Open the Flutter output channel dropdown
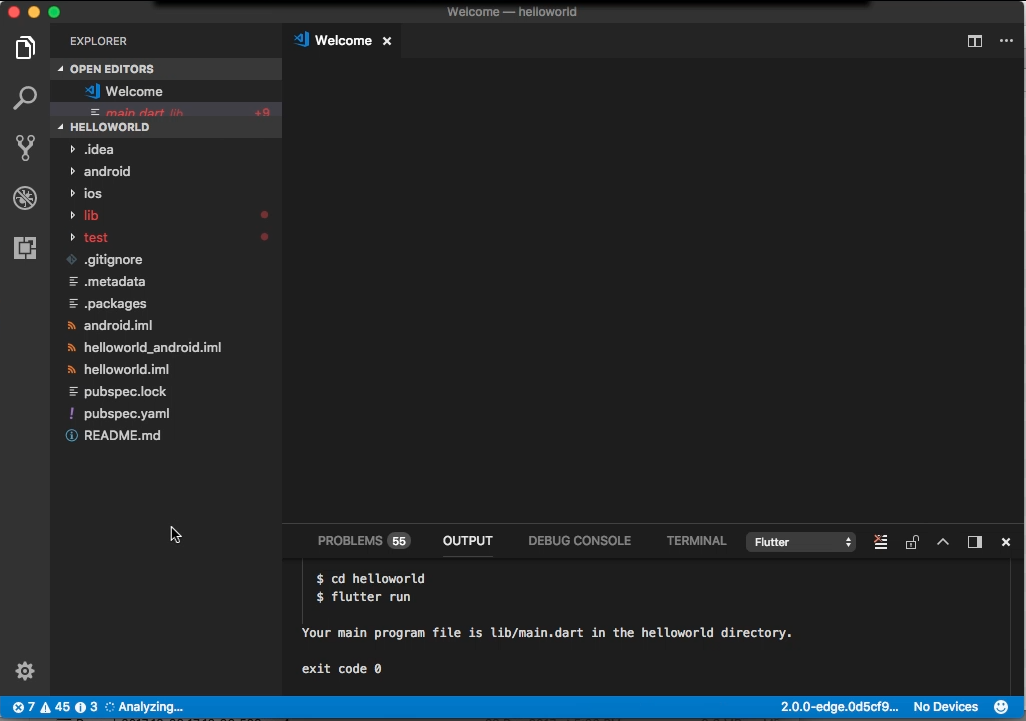 [801, 542]
